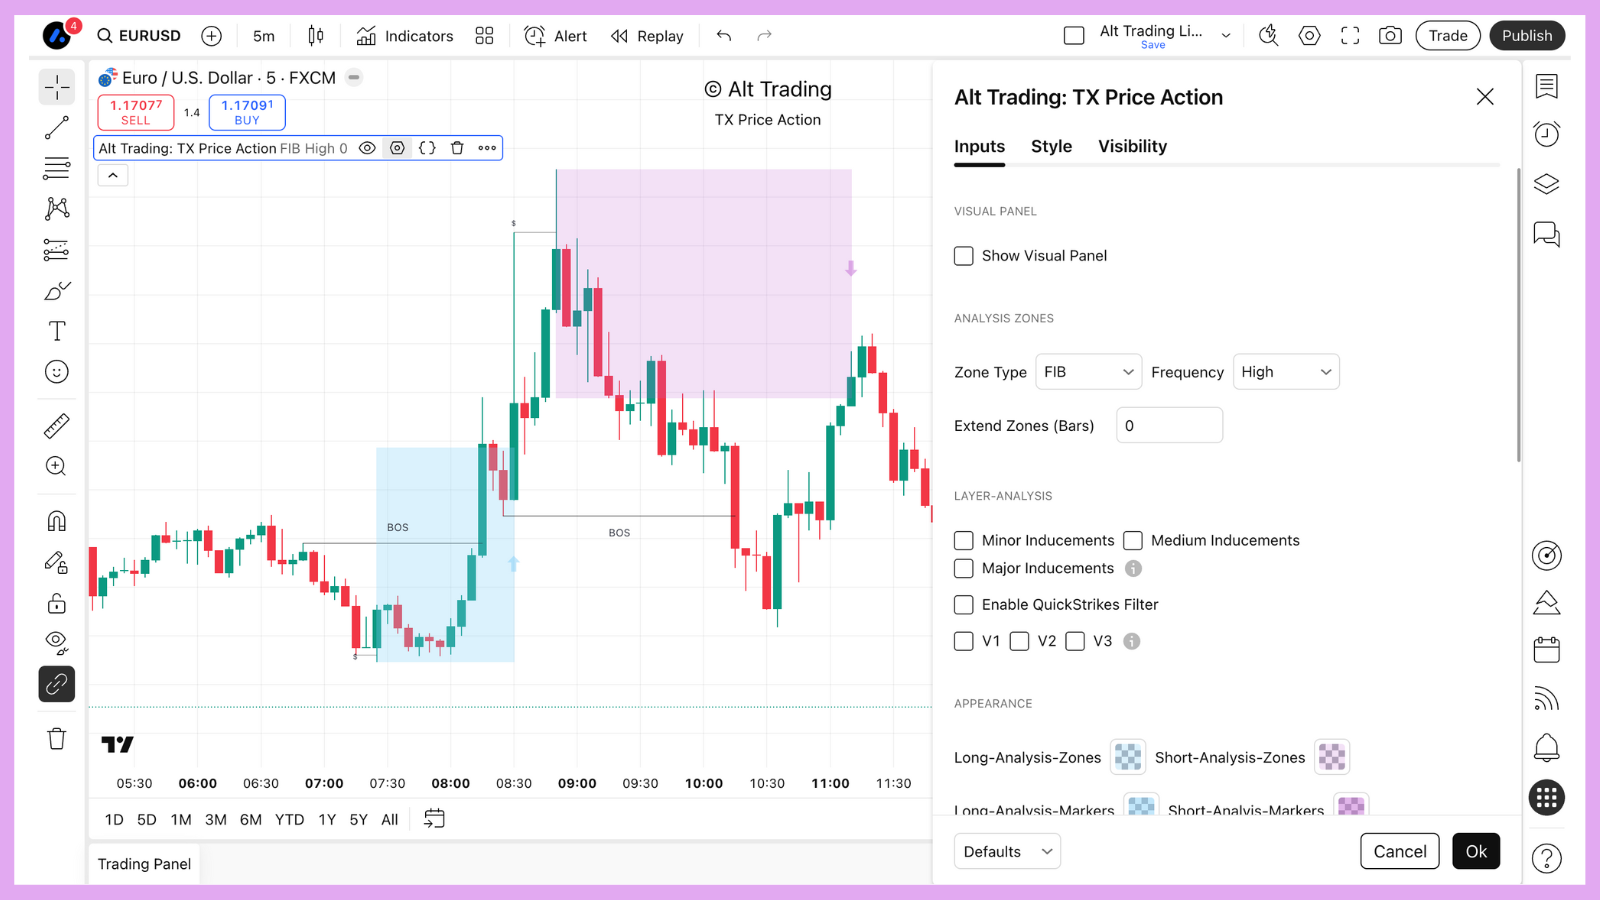Open the Visibility tab

1132,146
